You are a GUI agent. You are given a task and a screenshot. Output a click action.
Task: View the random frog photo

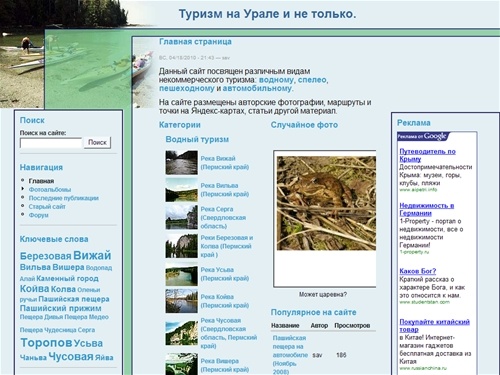[x=326, y=203]
